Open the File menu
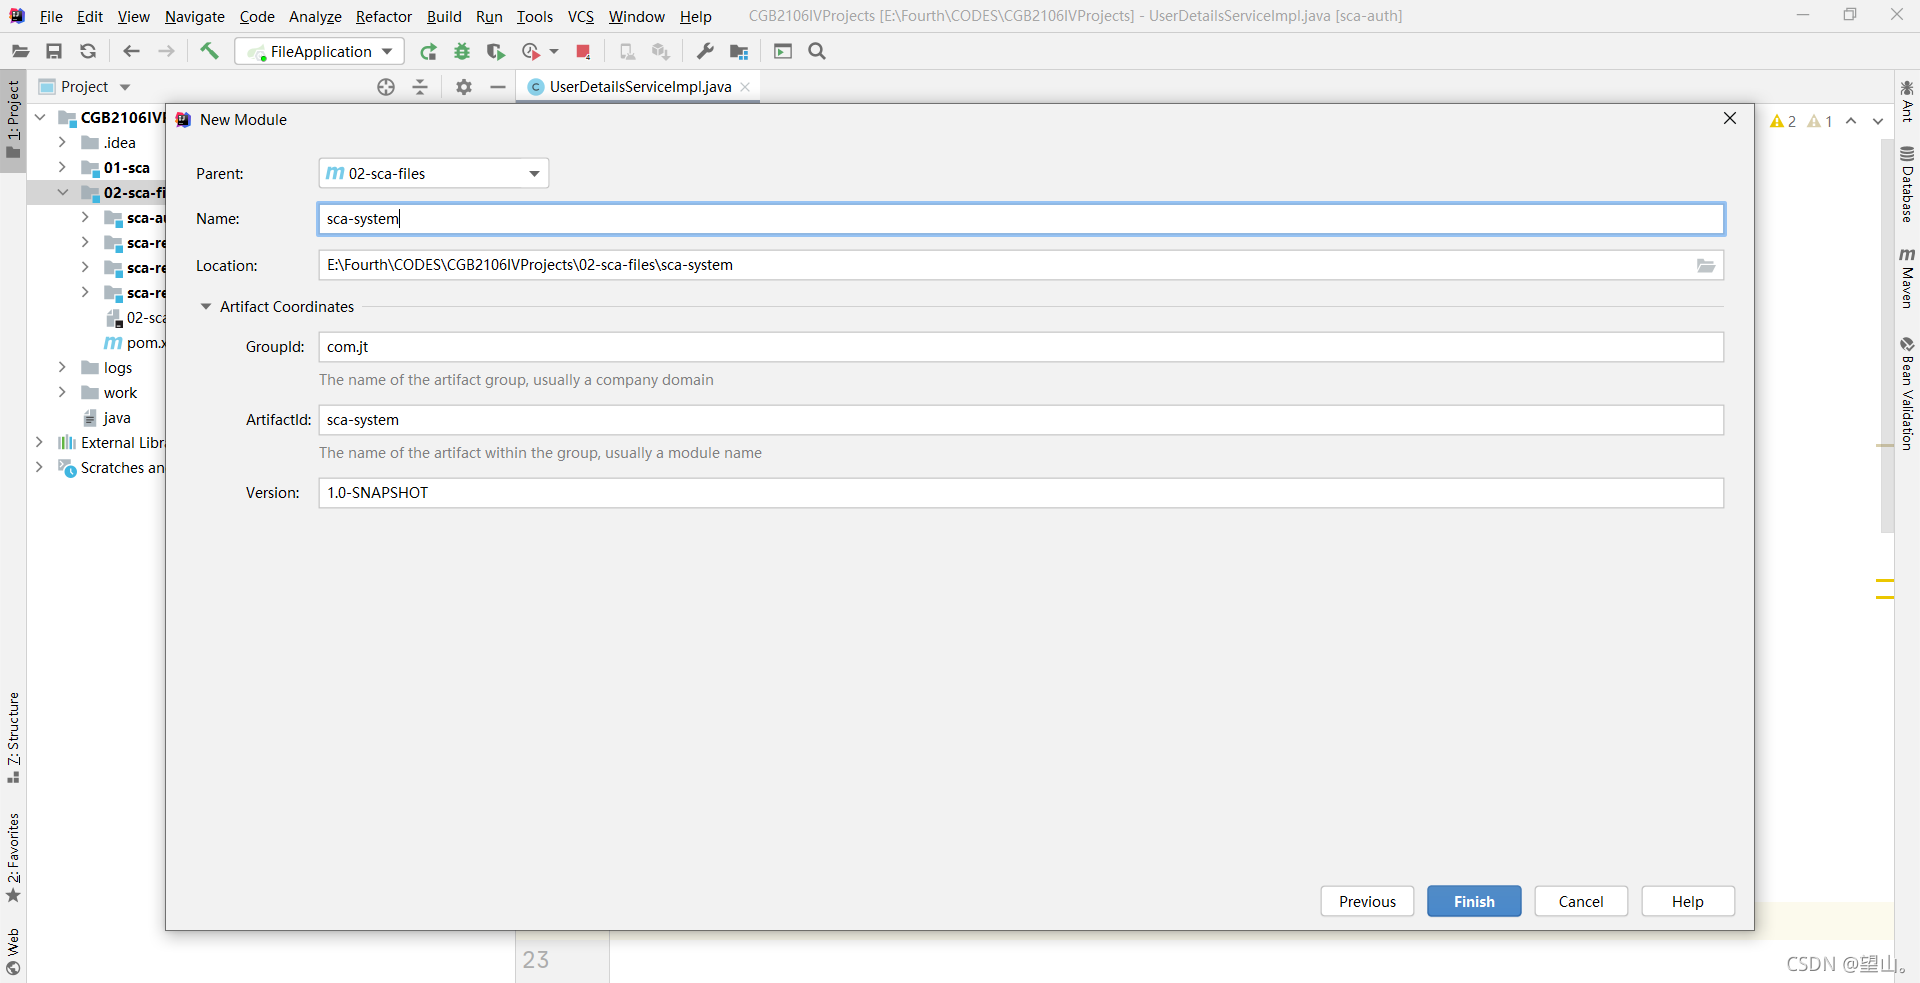 51,16
